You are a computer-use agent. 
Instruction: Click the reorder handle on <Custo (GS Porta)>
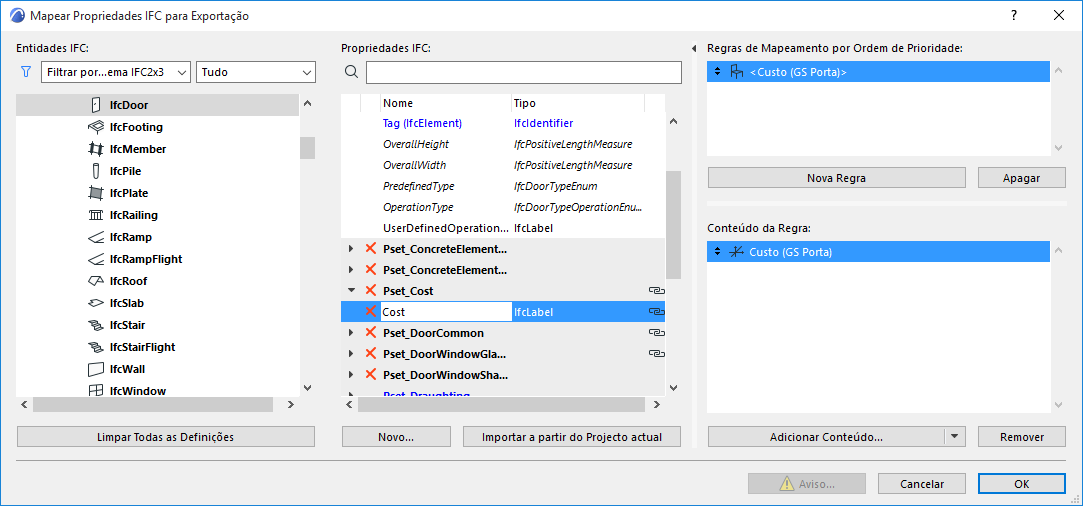[x=717, y=72]
